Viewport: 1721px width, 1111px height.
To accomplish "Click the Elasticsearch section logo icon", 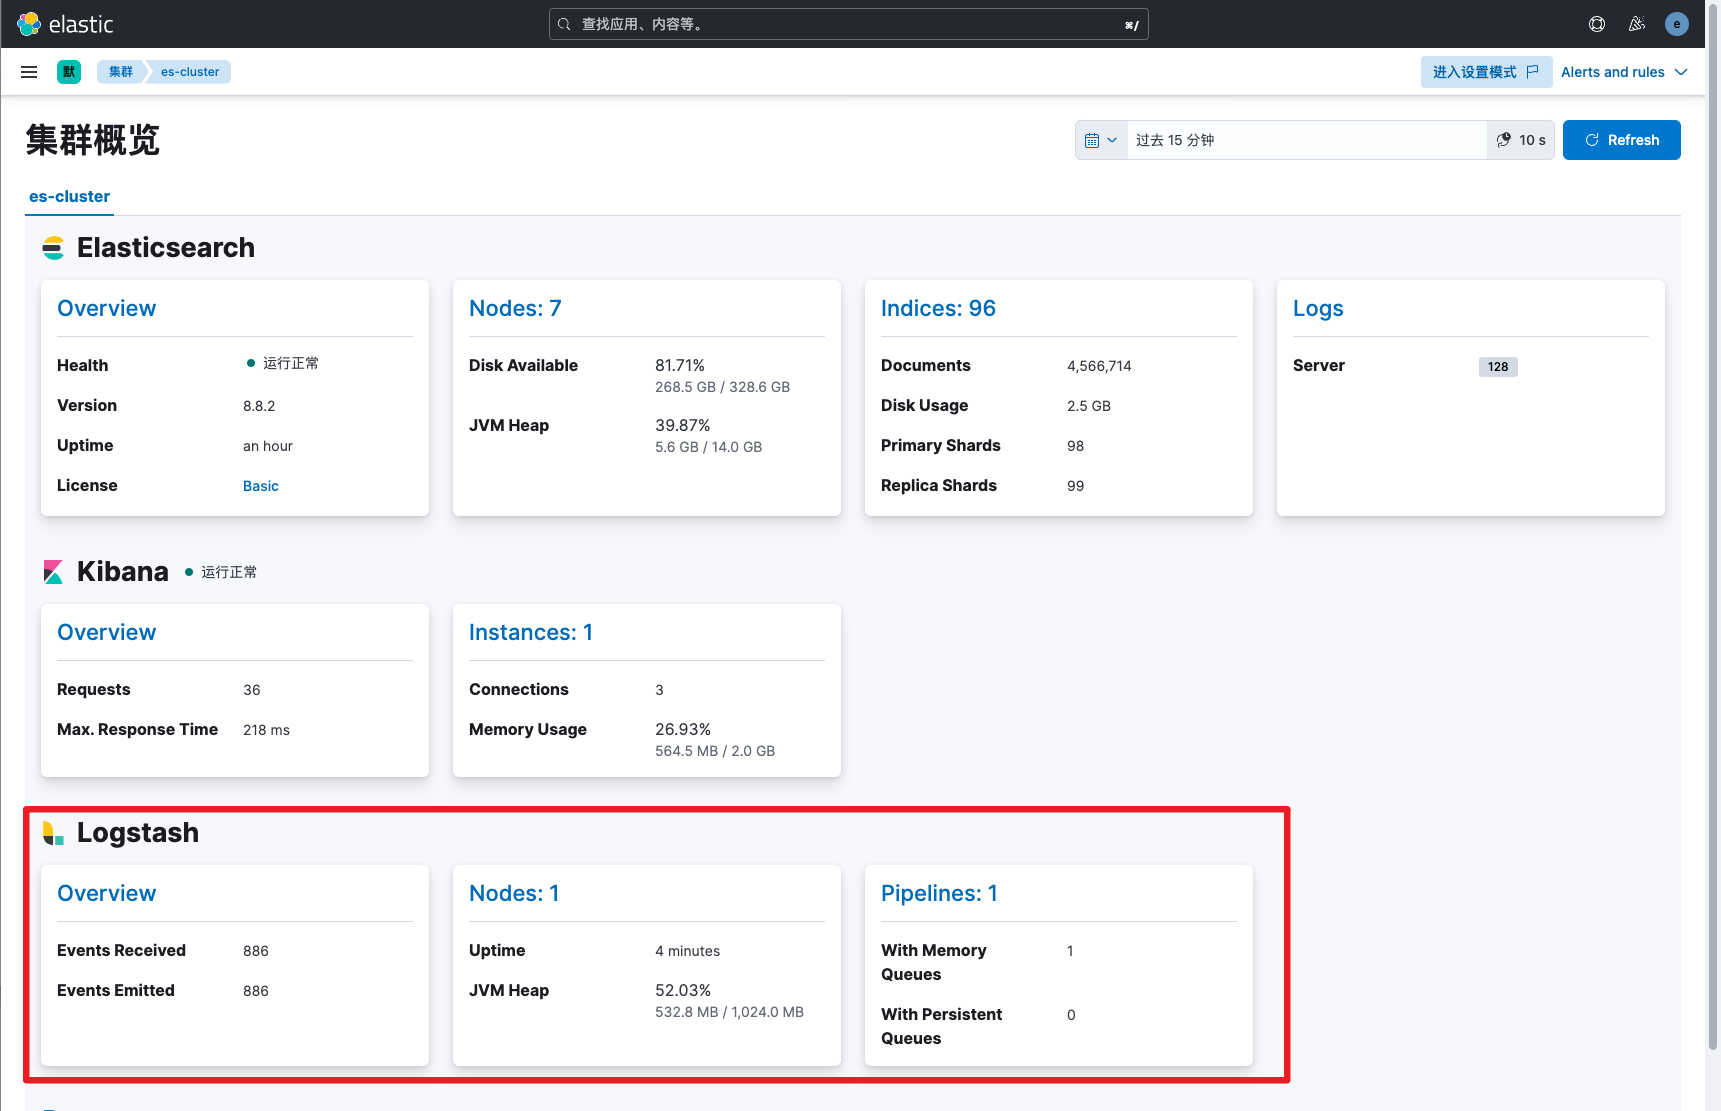I will pyautogui.click(x=53, y=248).
